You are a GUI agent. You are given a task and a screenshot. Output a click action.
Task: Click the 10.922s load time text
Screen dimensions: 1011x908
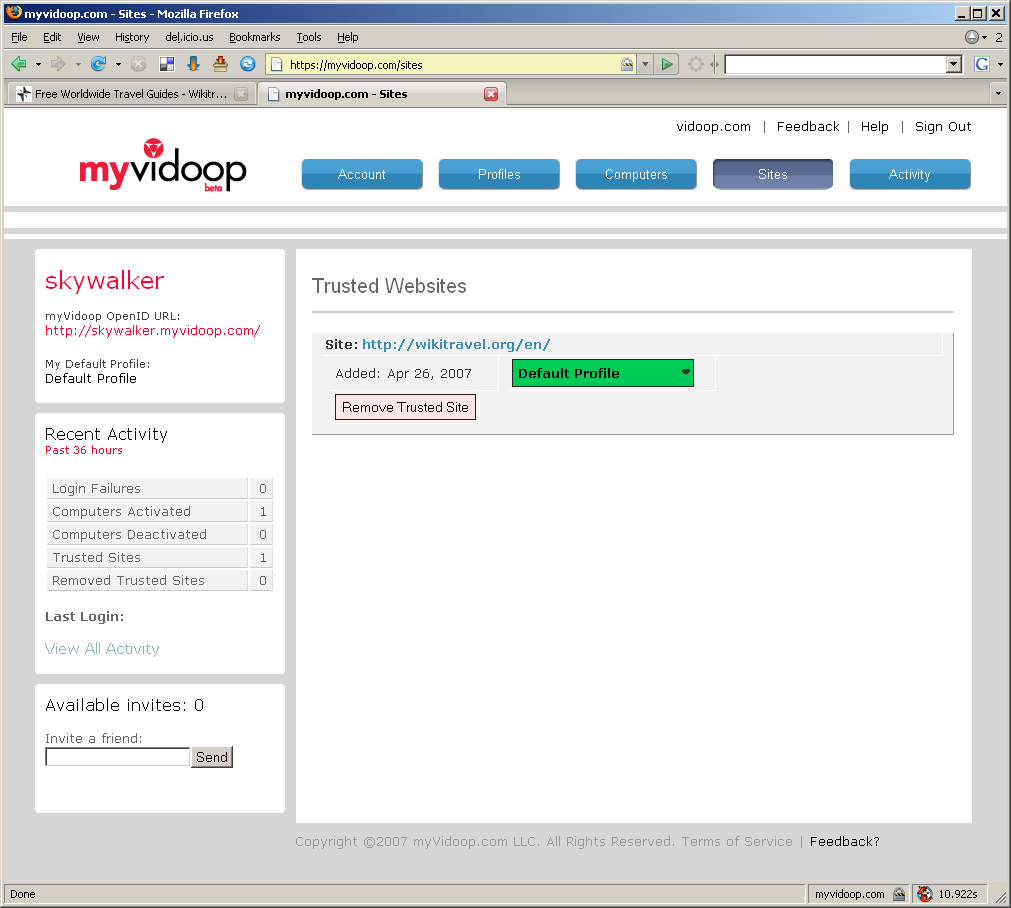click(957, 894)
